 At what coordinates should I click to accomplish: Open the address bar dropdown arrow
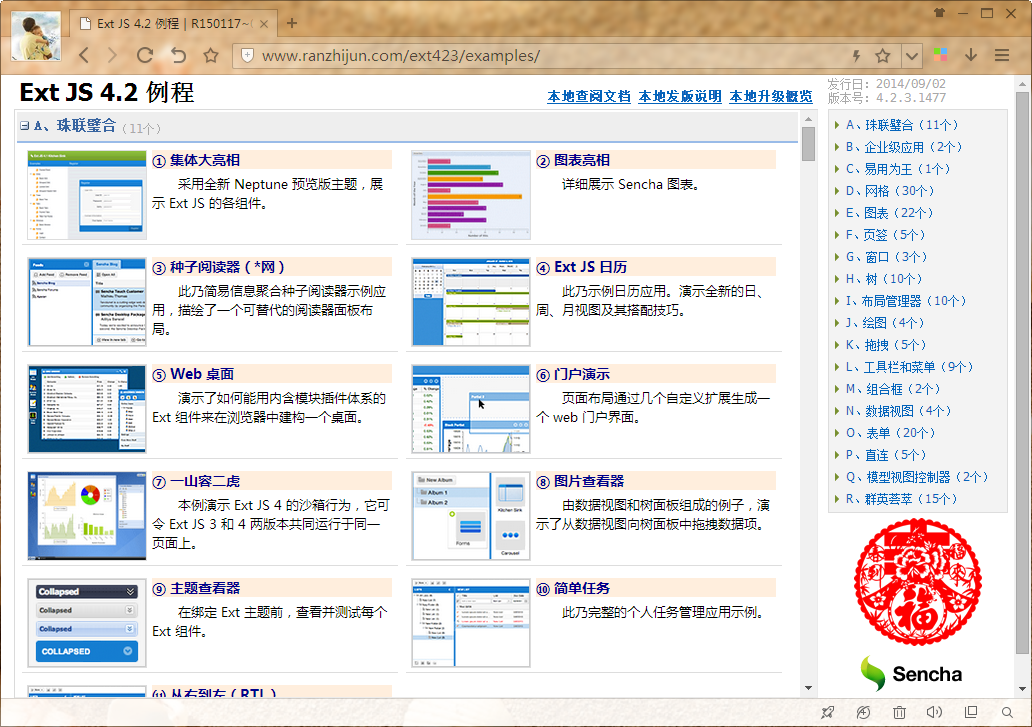click(911, 56)
